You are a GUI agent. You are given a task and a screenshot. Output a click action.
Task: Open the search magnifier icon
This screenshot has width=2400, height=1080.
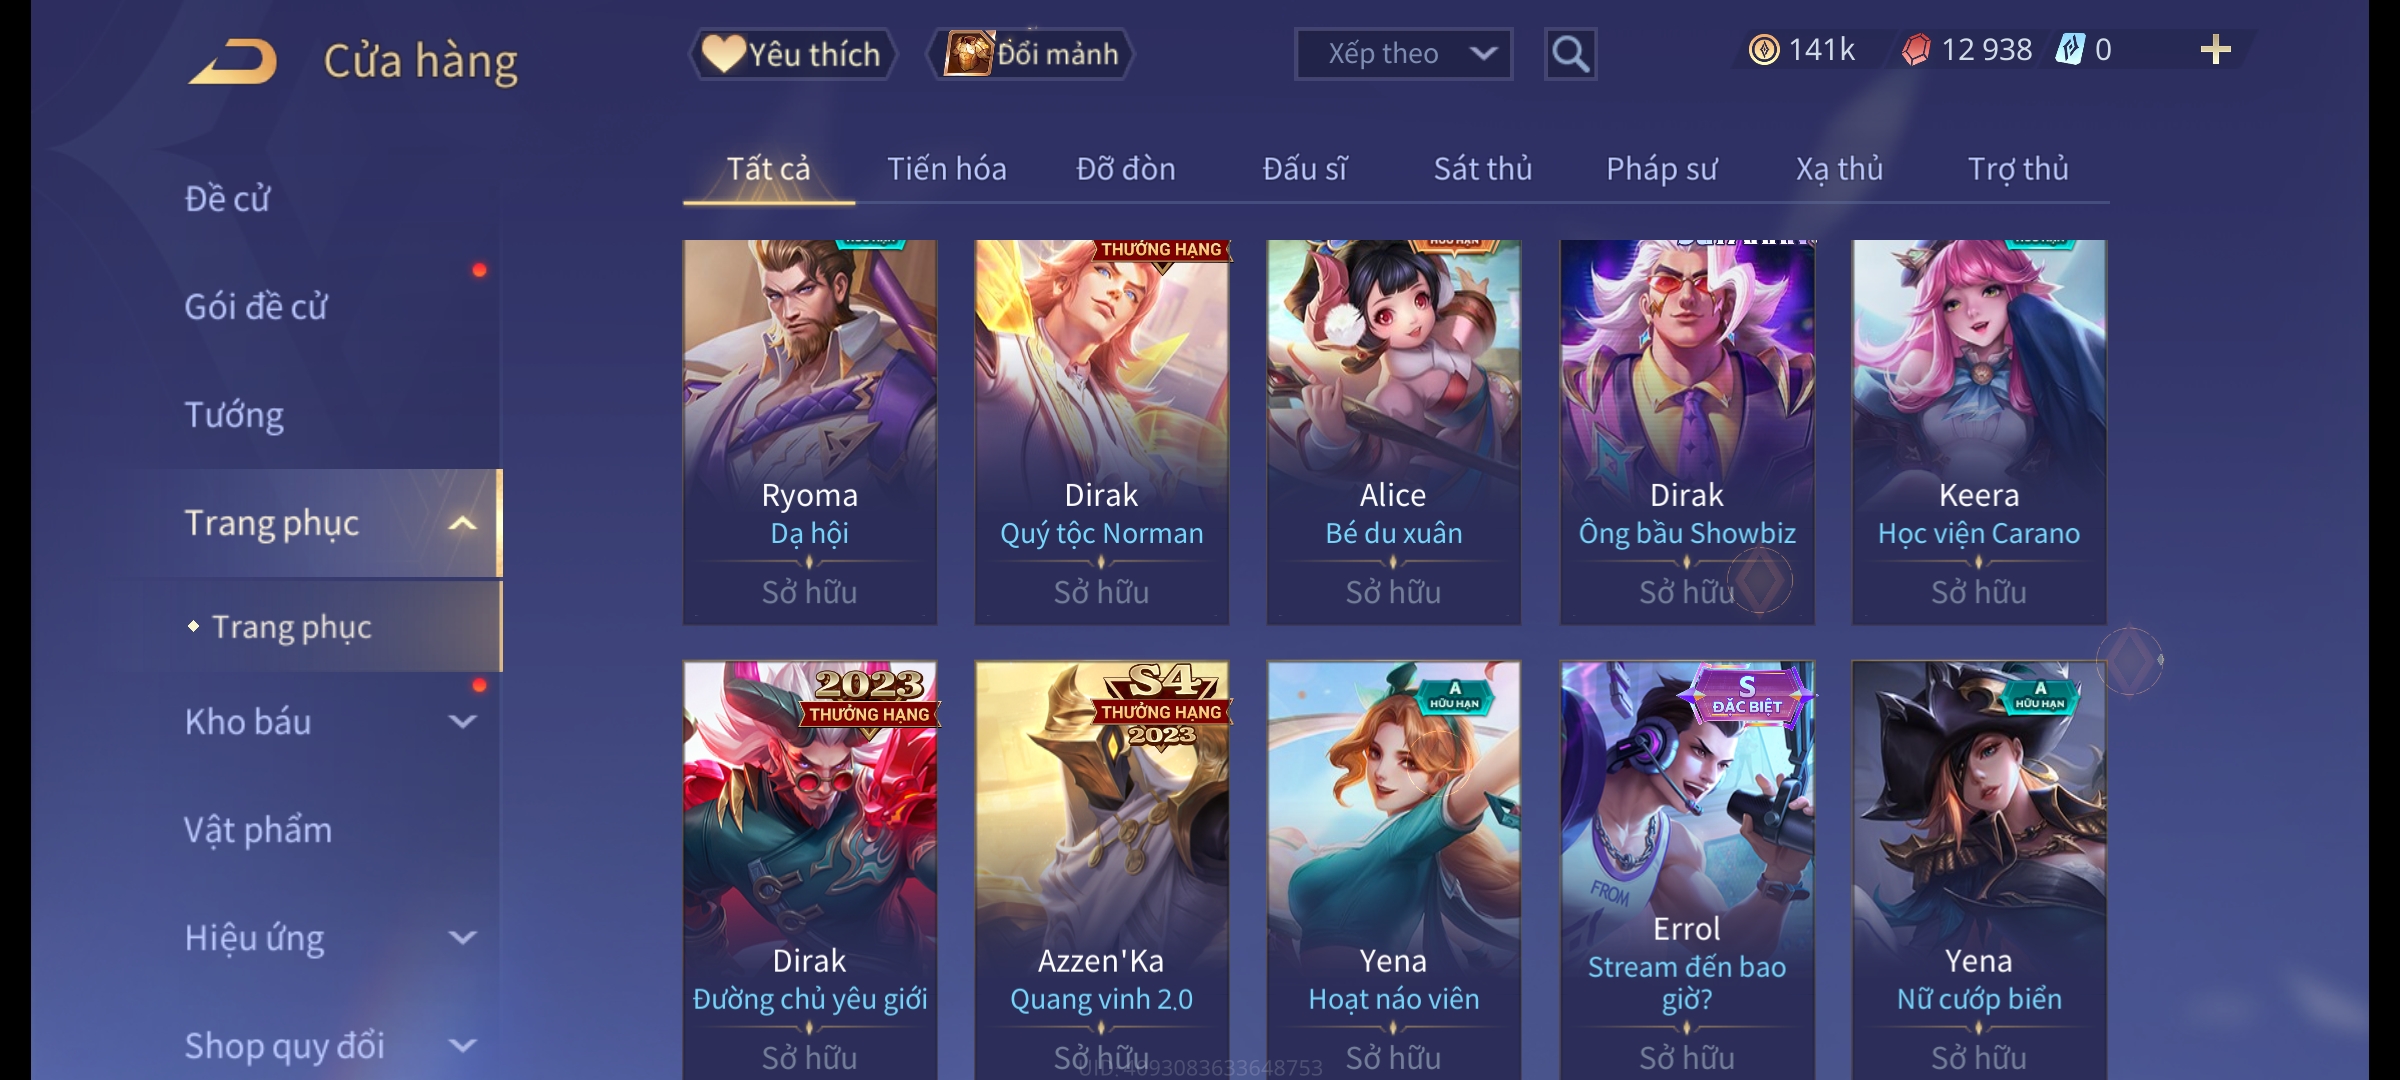click(1570, 54)
